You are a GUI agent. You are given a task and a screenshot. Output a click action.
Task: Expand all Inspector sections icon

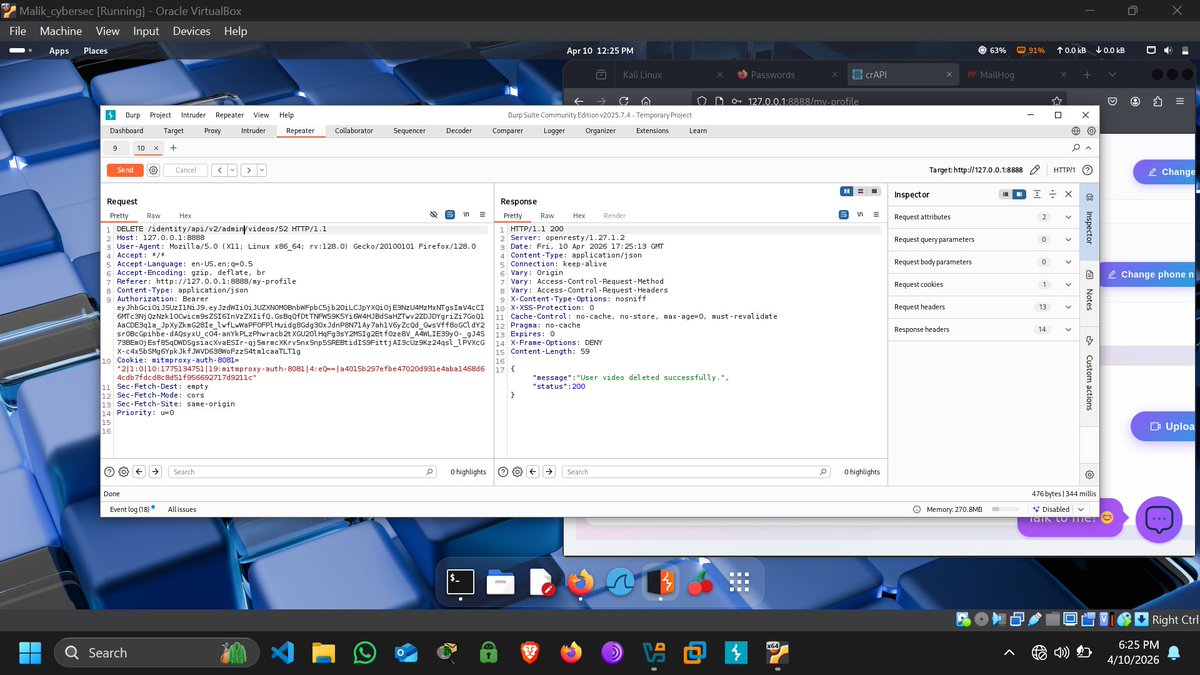click(1037, 194)
